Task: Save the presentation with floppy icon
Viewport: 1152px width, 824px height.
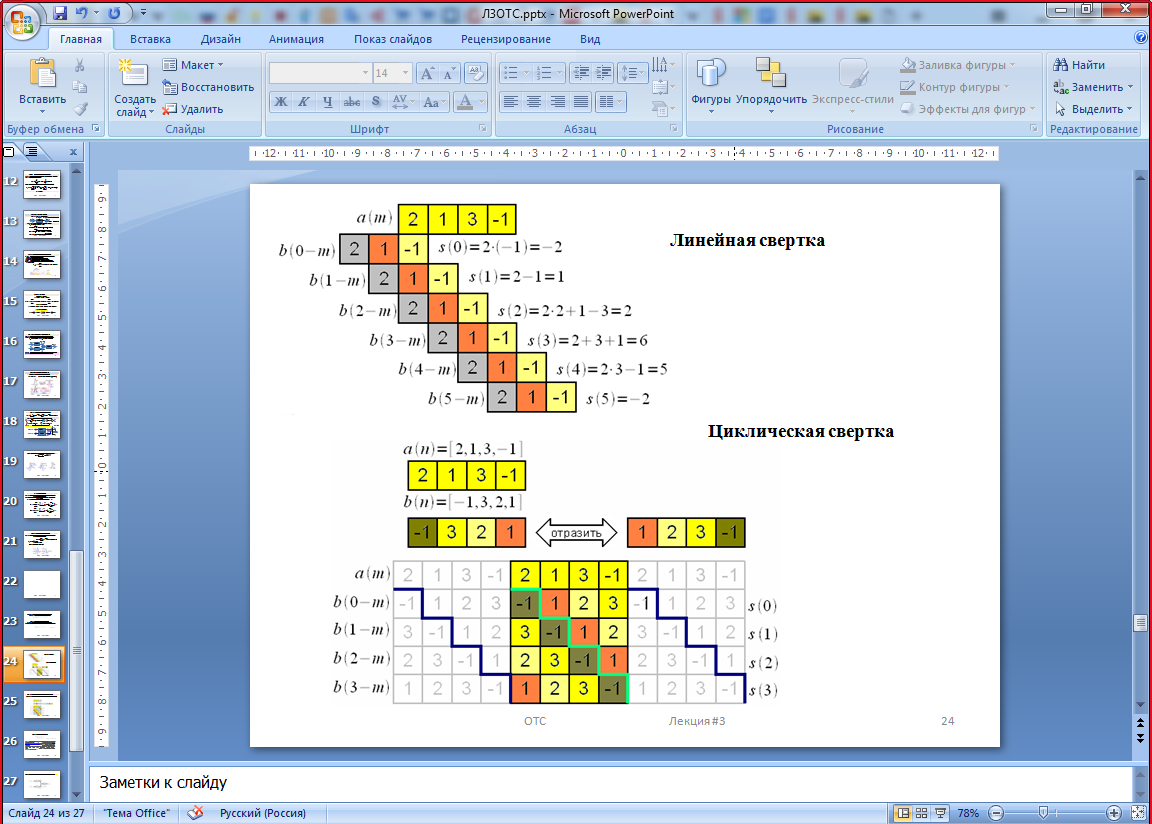Action: point(60,12)
